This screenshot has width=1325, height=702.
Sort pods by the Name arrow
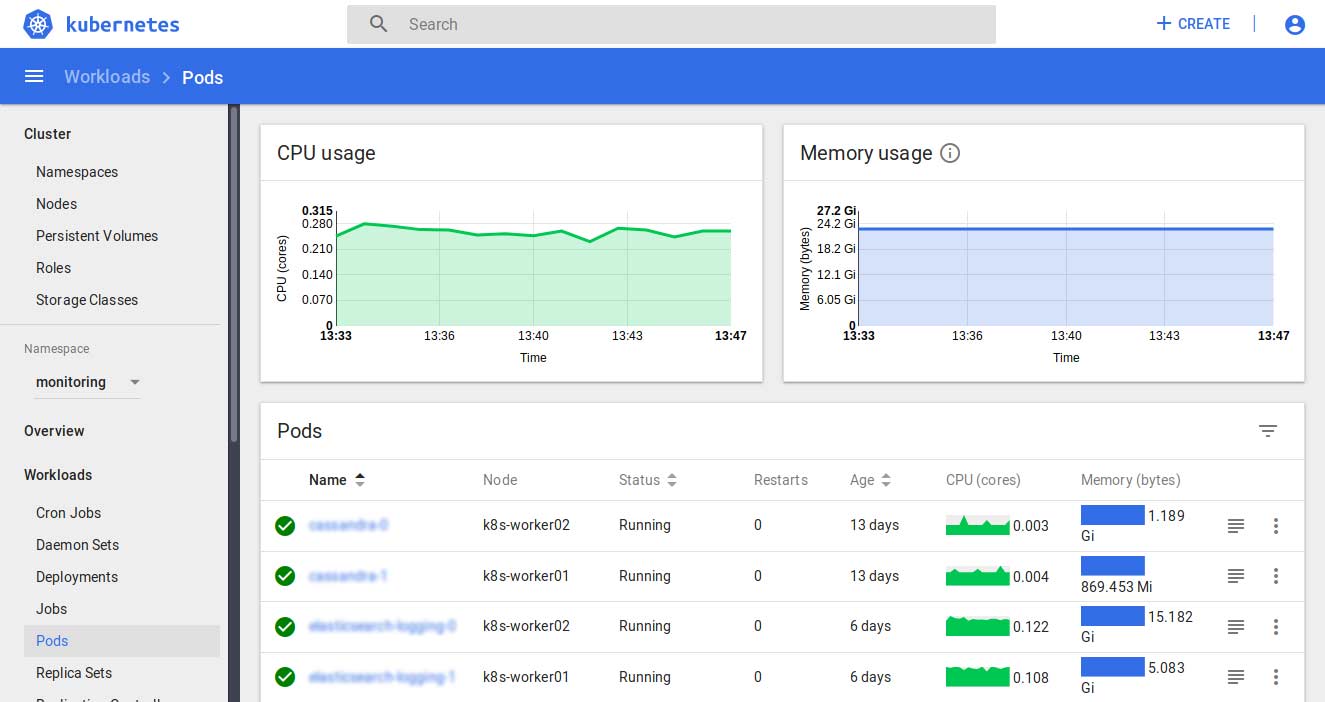360,480
